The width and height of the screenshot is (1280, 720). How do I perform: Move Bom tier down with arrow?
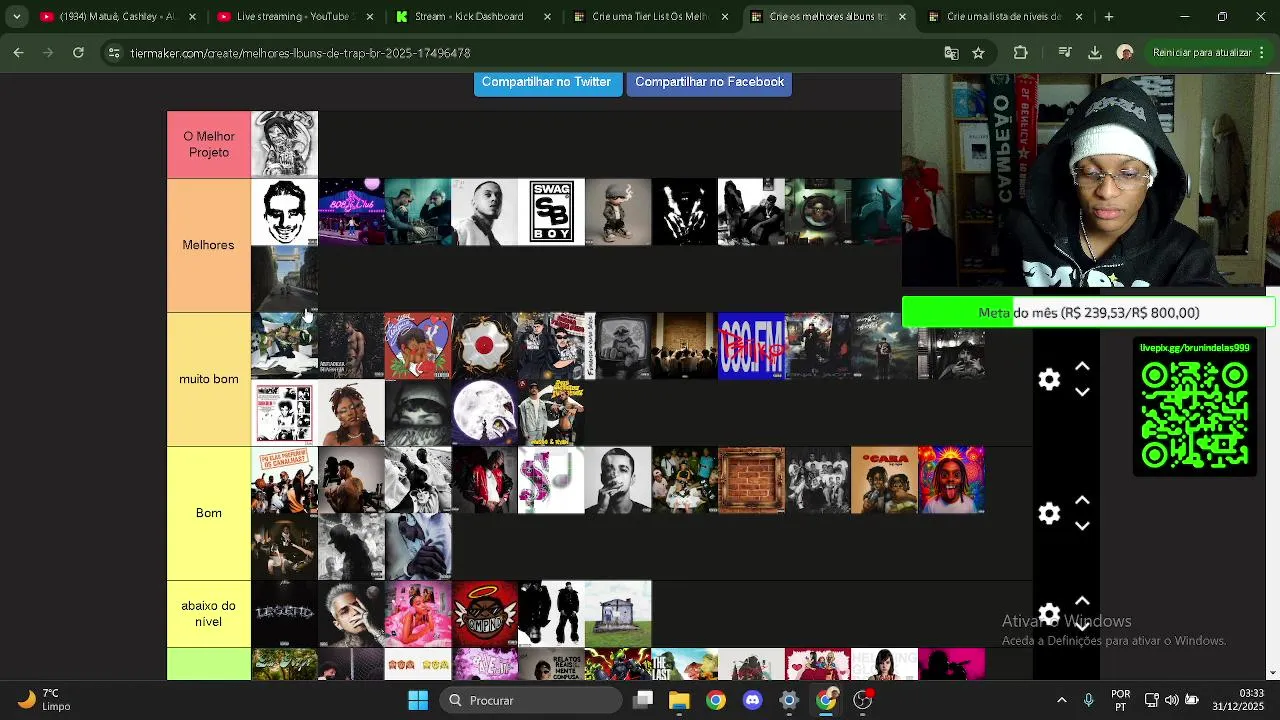pos(1082,526)
